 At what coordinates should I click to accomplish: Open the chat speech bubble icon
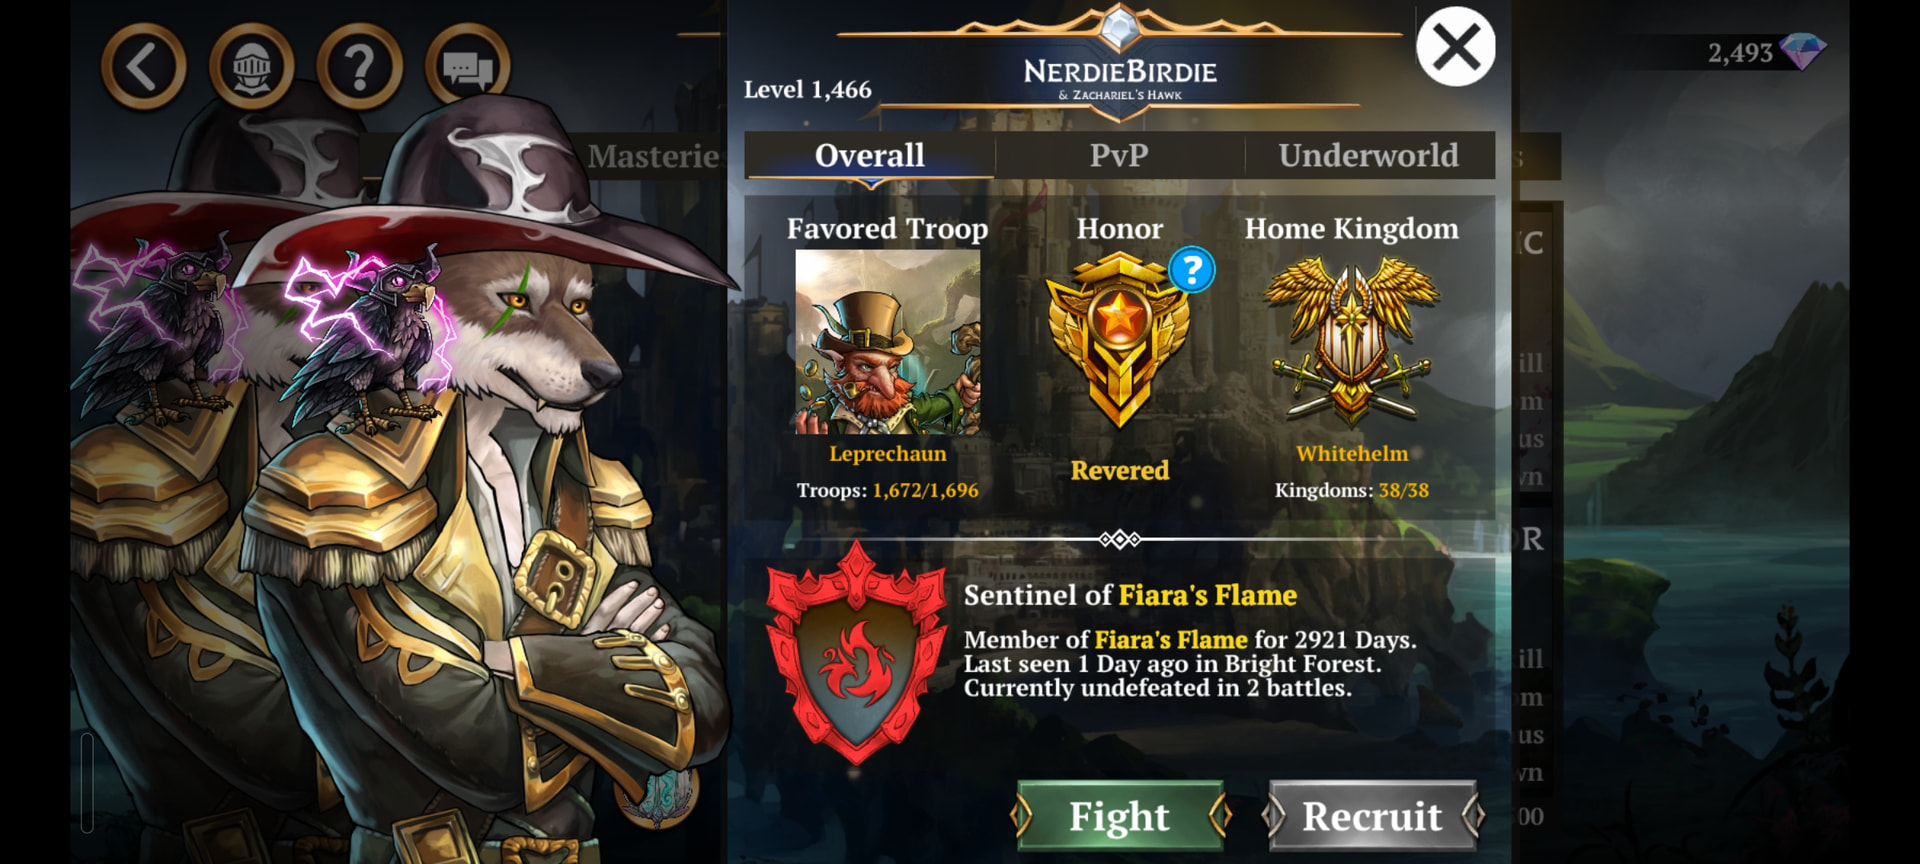tap(468, 67)
